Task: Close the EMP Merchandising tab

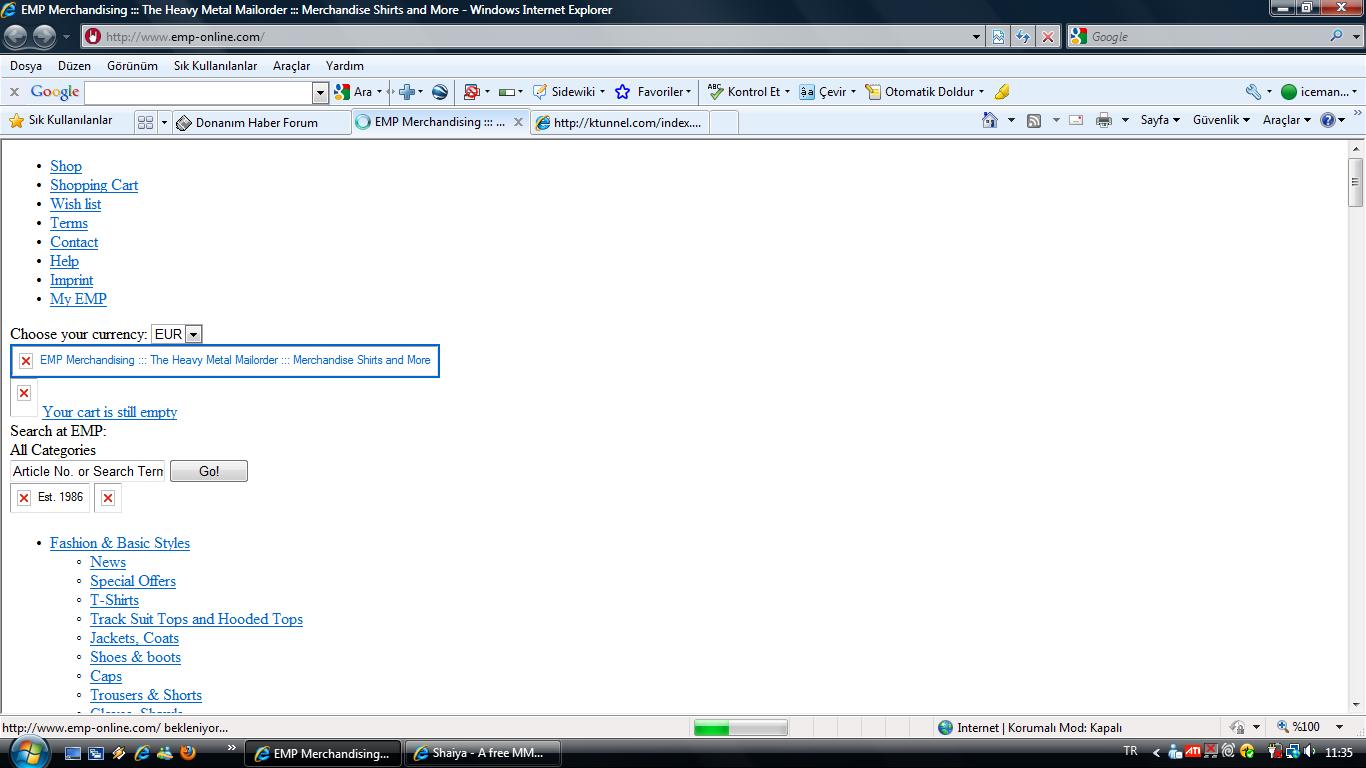Action: [518, 122]
